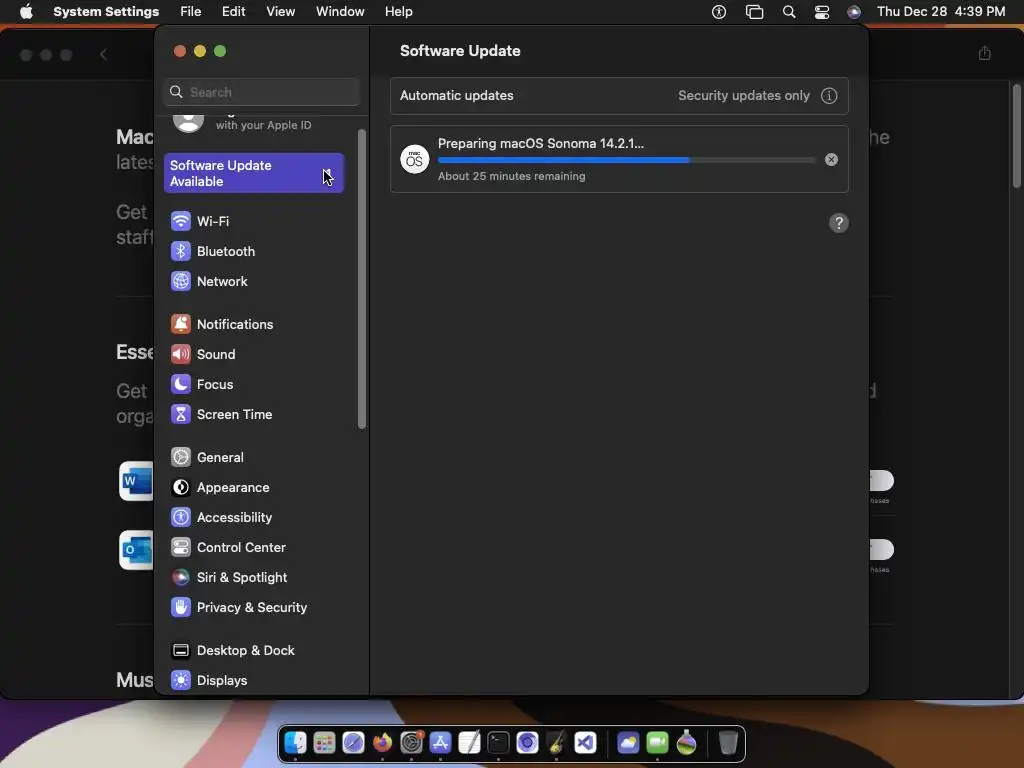
Task: Activate Siri from menu bar
Action: (854, 12)
